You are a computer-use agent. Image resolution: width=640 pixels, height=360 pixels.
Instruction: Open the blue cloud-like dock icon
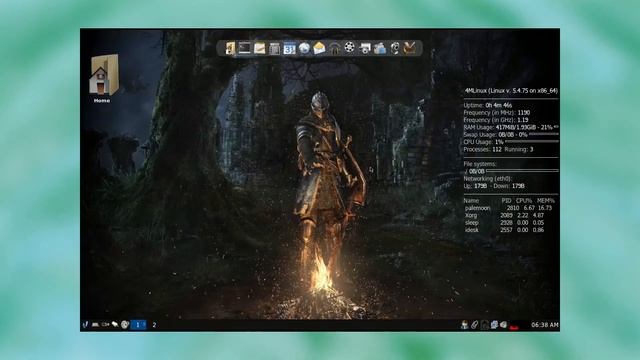click(x=380, y=48)
